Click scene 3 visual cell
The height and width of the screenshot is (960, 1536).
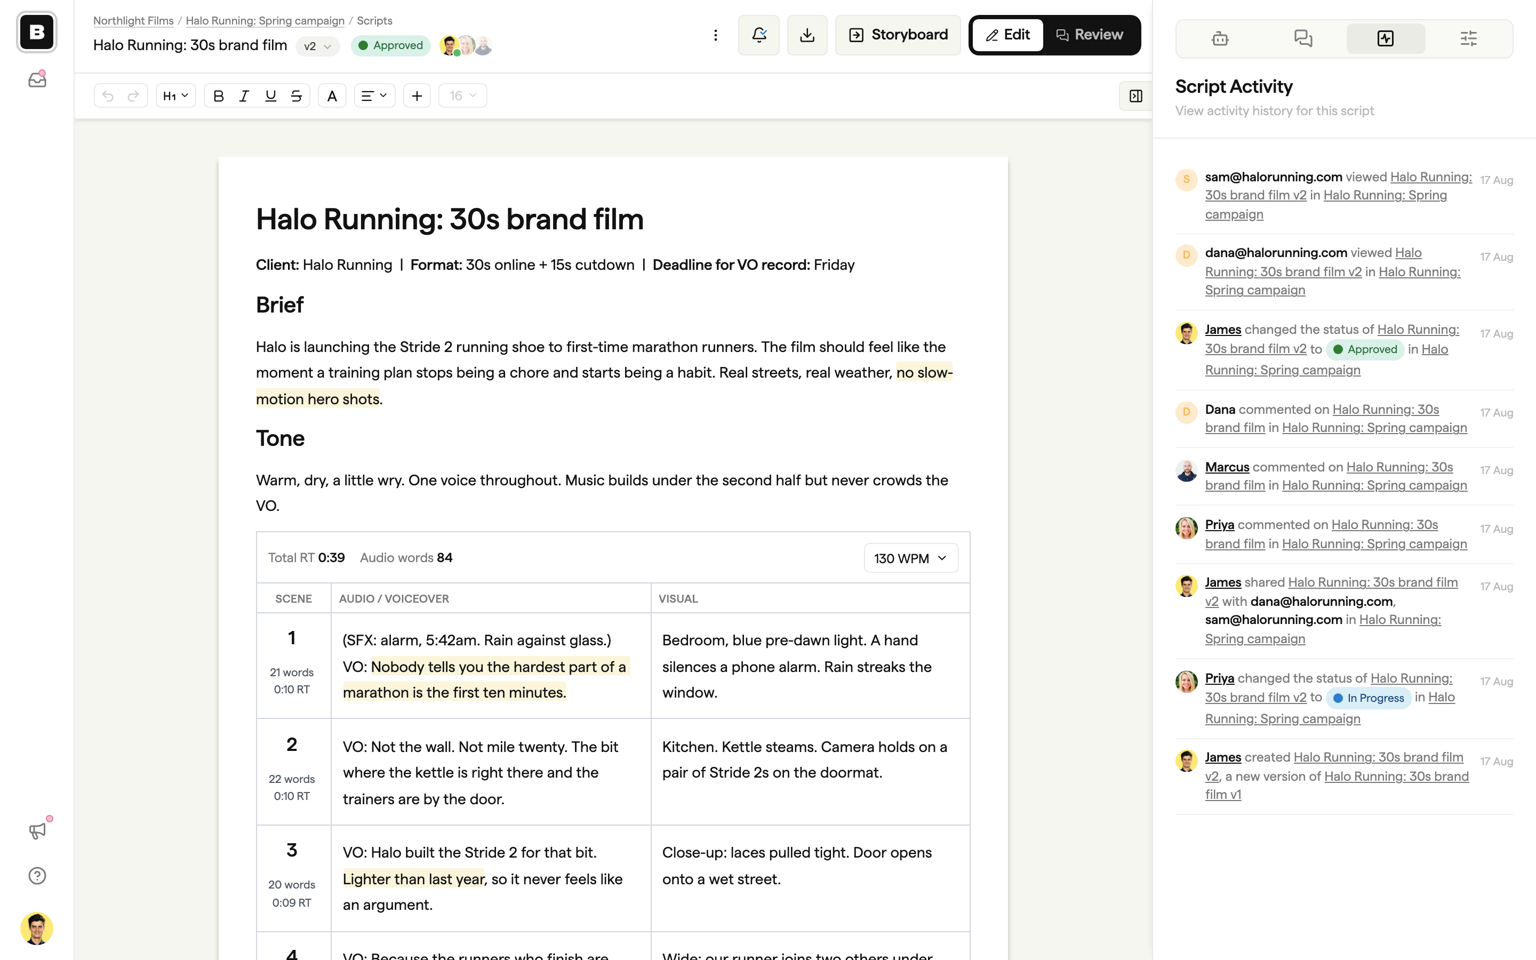click(810, 878)
